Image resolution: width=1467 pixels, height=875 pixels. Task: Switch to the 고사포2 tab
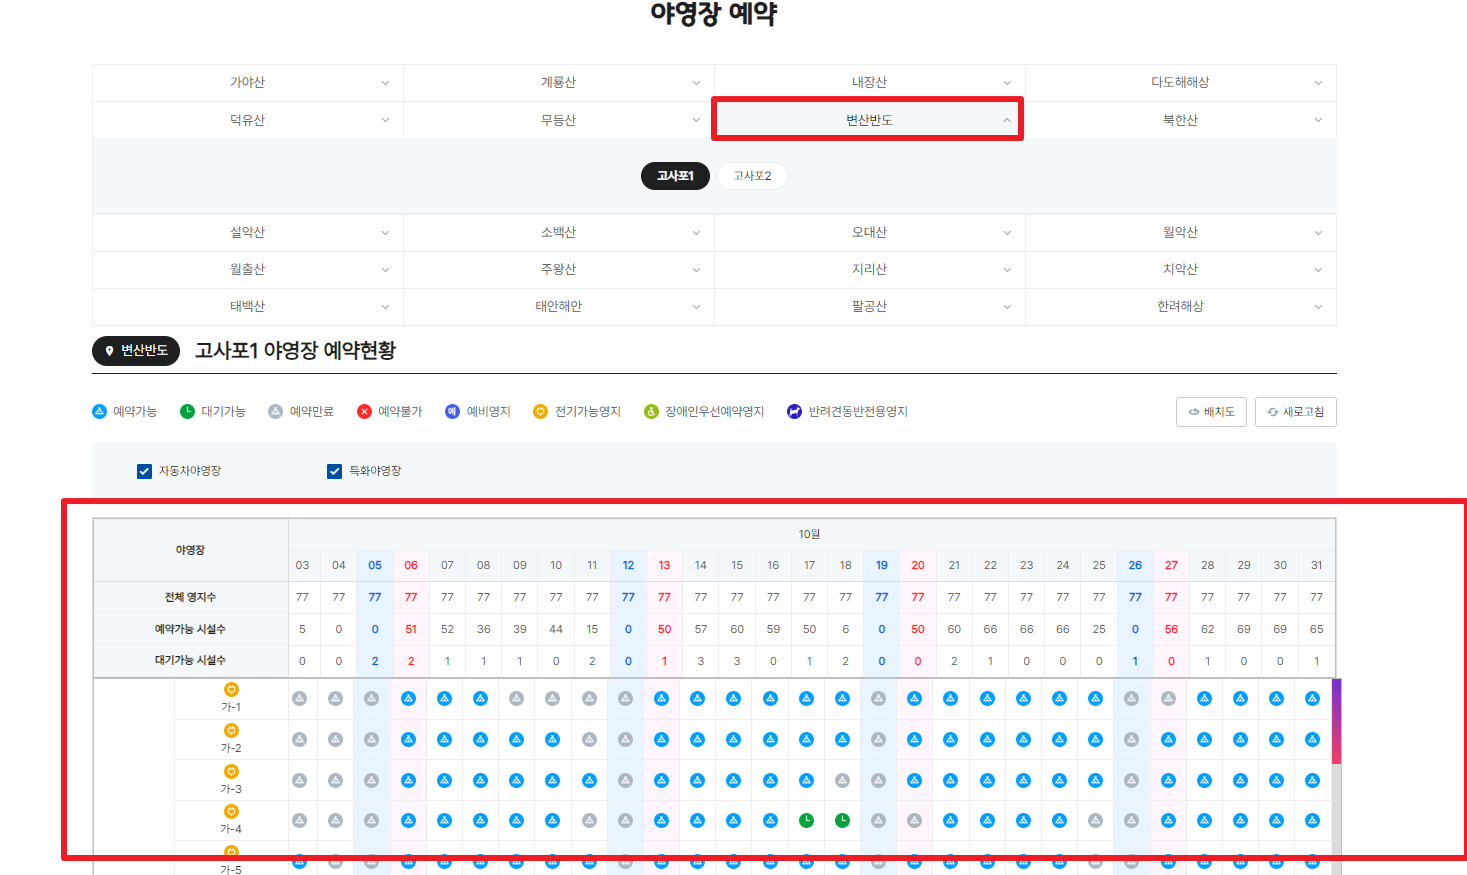click(x=752, y=174)
